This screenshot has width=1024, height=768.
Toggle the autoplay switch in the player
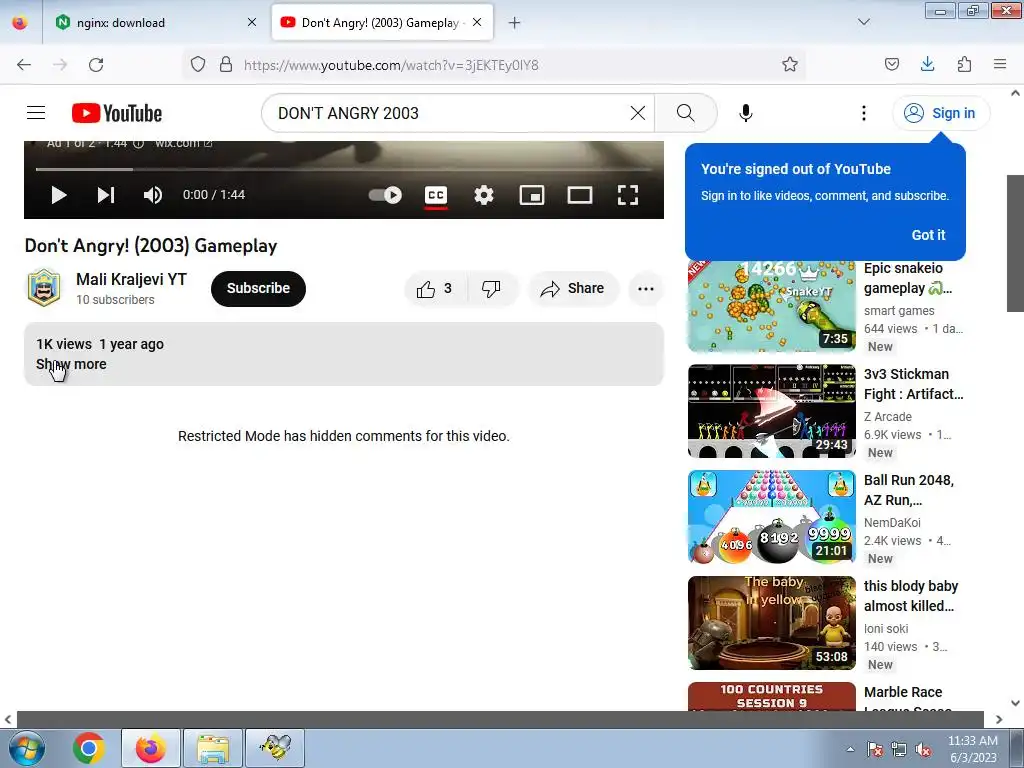tap(385, 195)
